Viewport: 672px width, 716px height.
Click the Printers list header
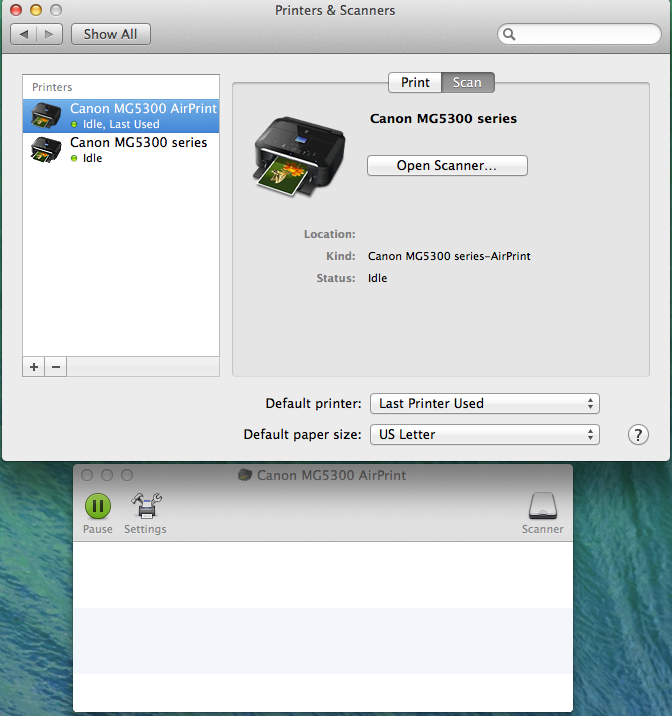tap(52, 87)
